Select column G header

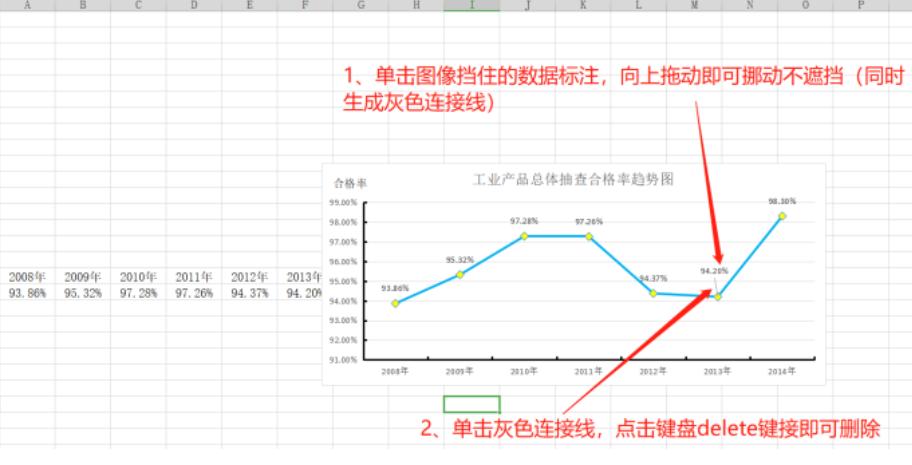361,5
